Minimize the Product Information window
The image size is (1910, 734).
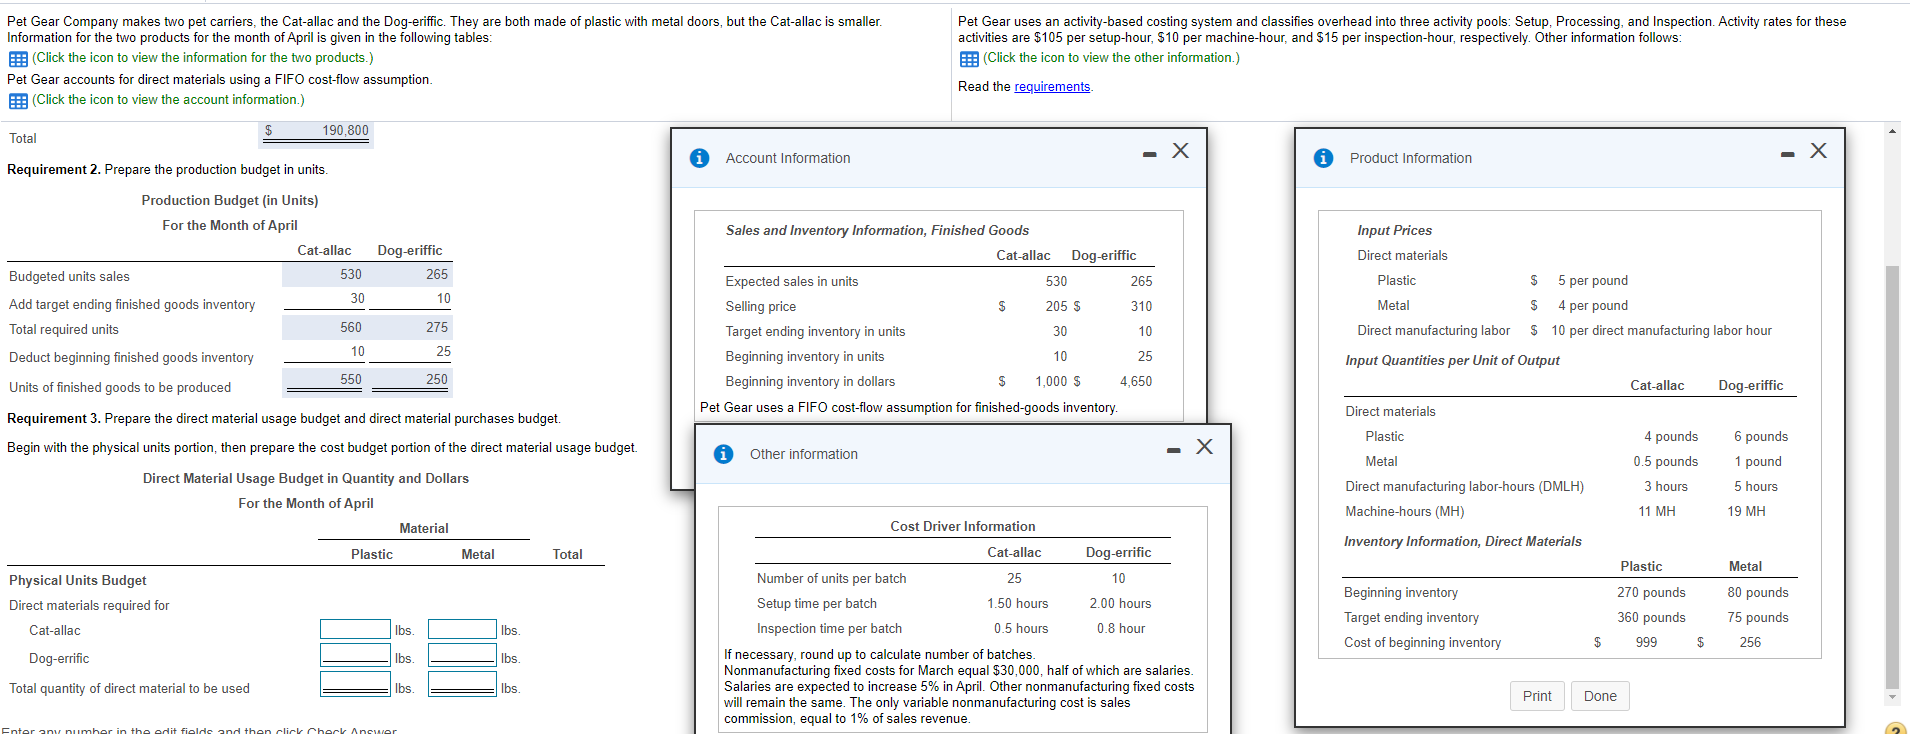[x=1788, y=154]
